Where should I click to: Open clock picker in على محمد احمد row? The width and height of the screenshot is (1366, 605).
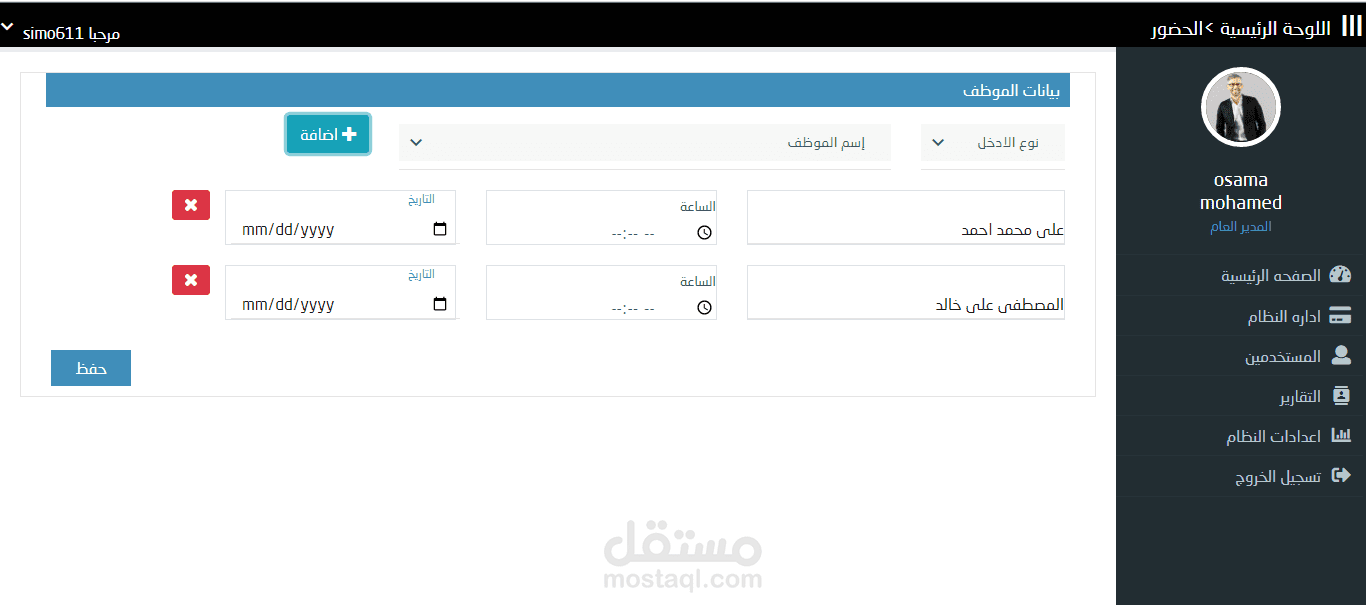click(704, 232)
